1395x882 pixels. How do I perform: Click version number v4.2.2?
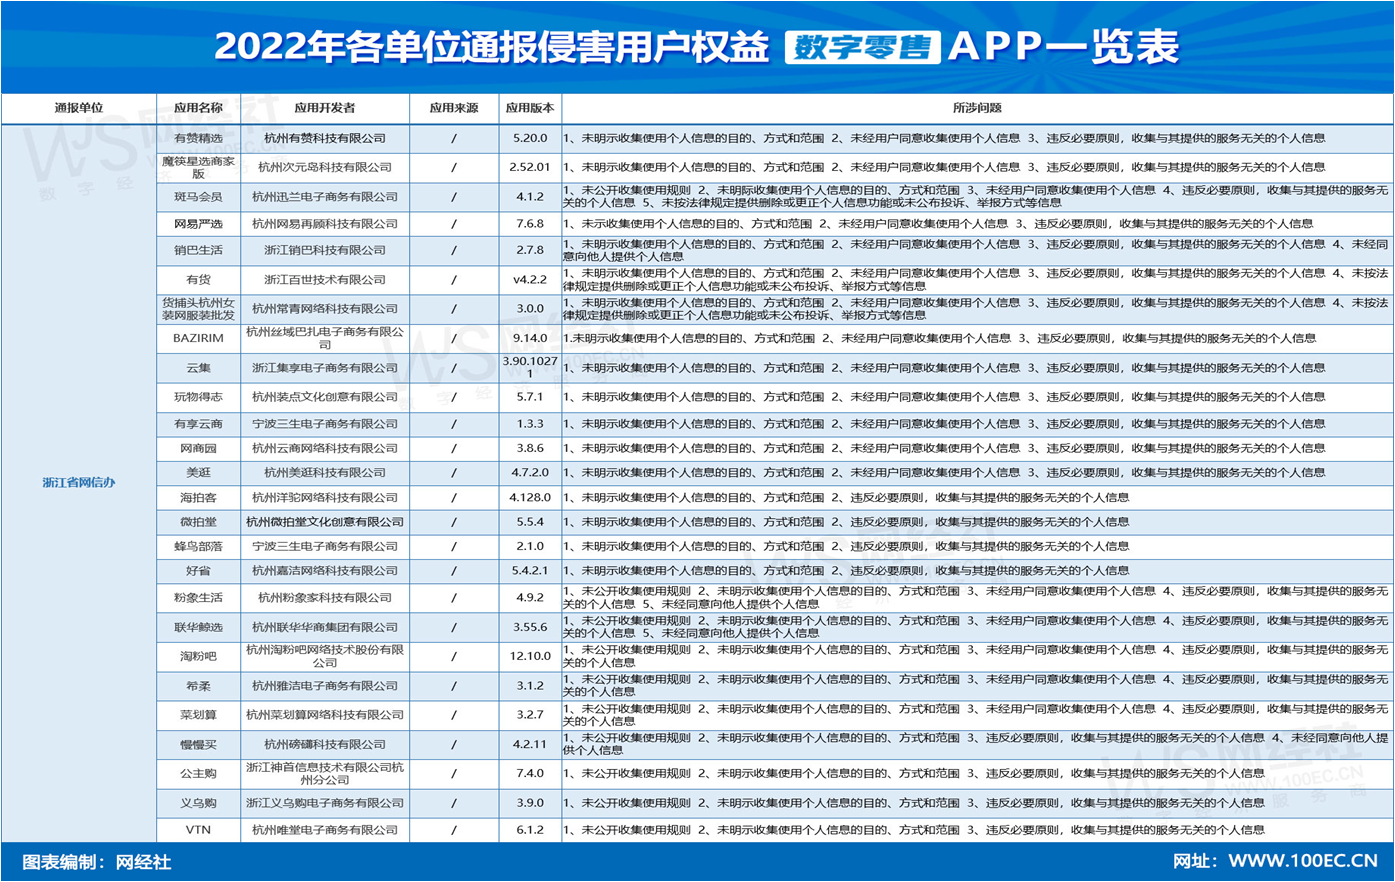[530, 280]
